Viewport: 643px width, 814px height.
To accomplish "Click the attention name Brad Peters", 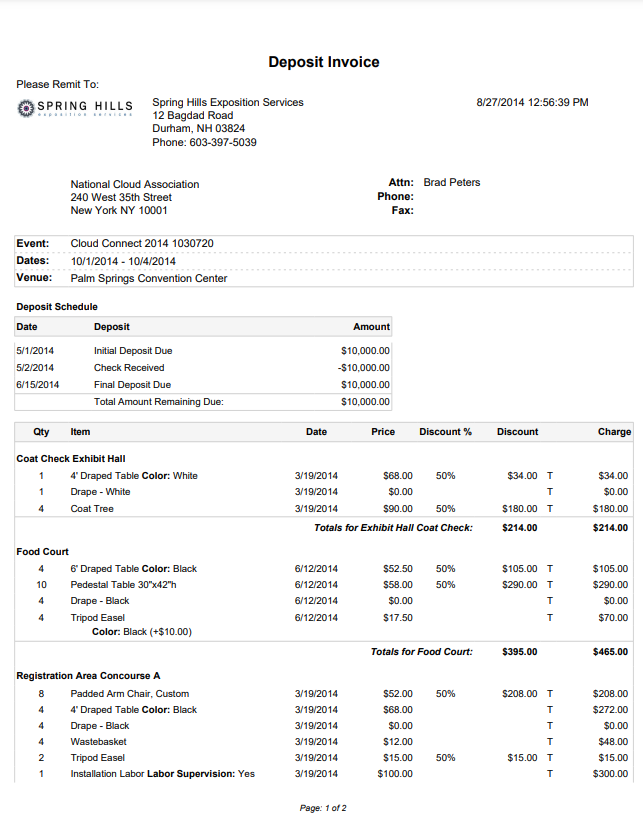I will (452, 182).
